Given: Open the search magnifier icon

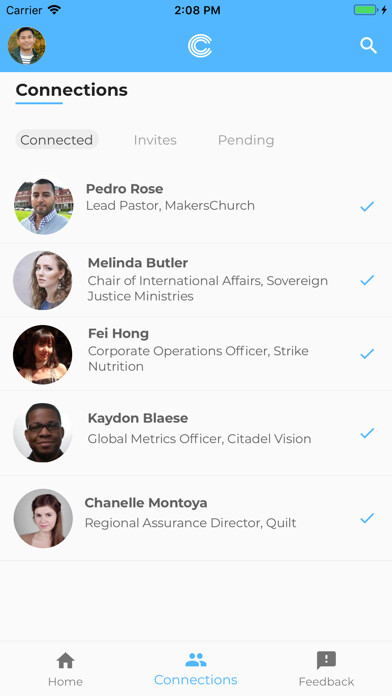Looking at the screenshot, I should click(368, 46).
